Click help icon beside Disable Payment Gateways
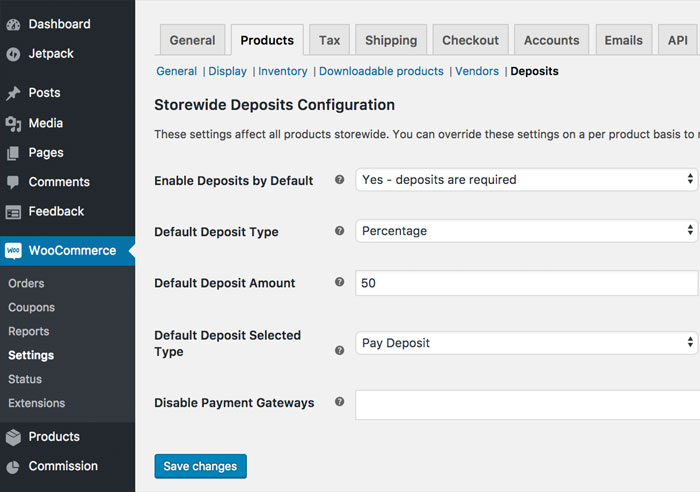This screenshot has width=700, height=492. (339, 402)
